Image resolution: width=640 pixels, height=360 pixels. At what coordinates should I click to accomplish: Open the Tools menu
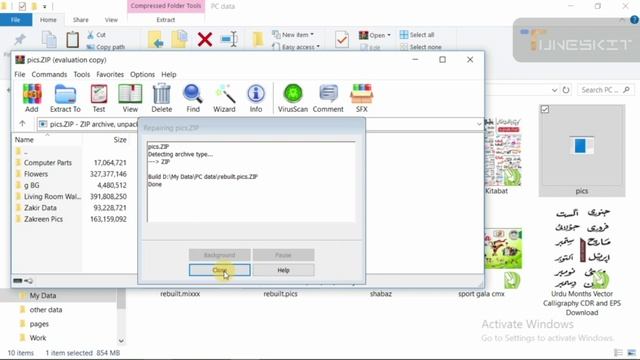[82, 74]
